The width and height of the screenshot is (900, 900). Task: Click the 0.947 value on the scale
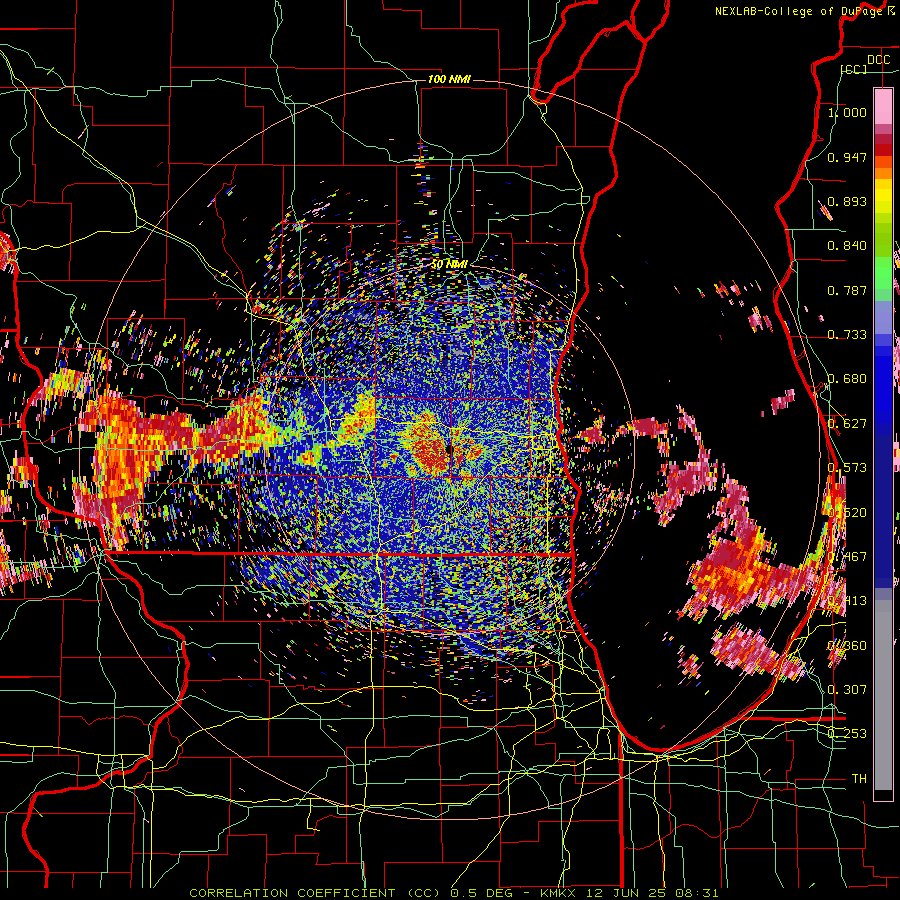[847, 157]
